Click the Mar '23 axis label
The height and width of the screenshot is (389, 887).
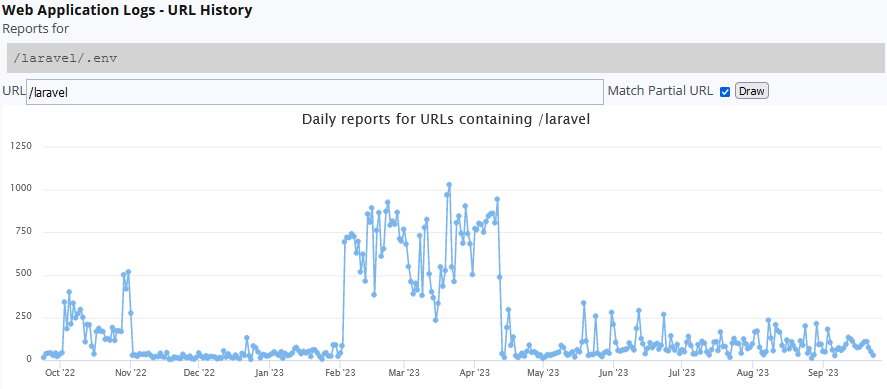coord(404,373)
